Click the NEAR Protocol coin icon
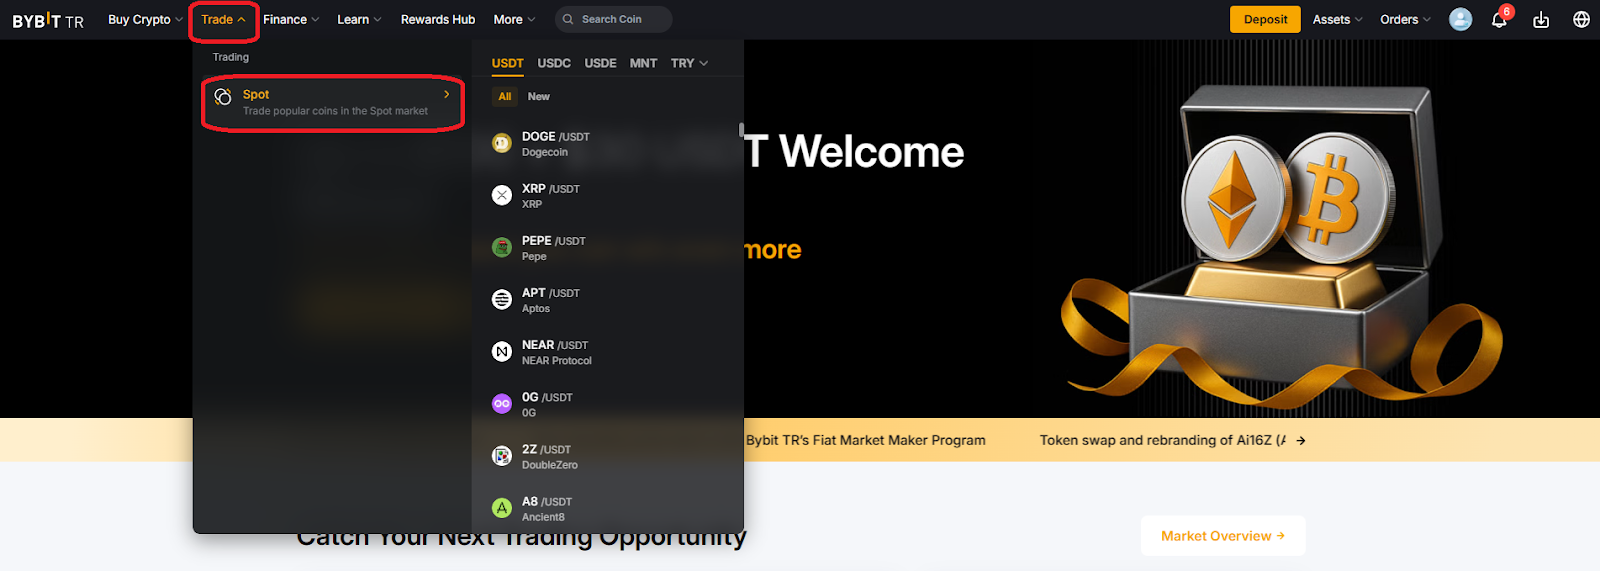 tap(502, 351)
